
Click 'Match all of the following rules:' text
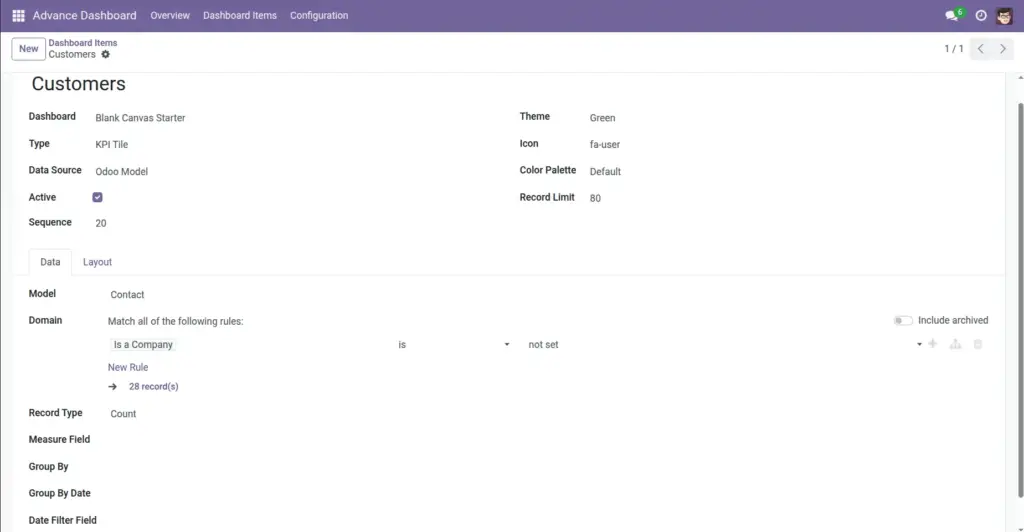pos(176,321)
